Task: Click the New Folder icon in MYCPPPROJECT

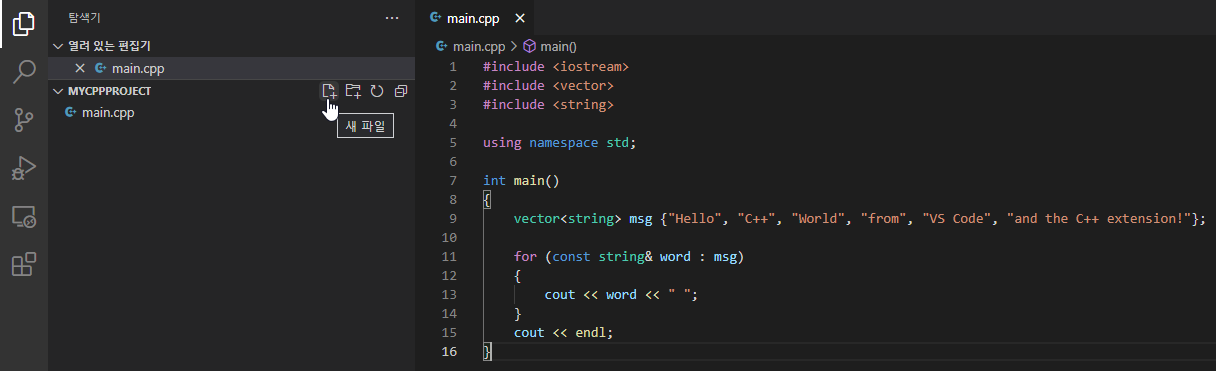Action: click(353, 91)
